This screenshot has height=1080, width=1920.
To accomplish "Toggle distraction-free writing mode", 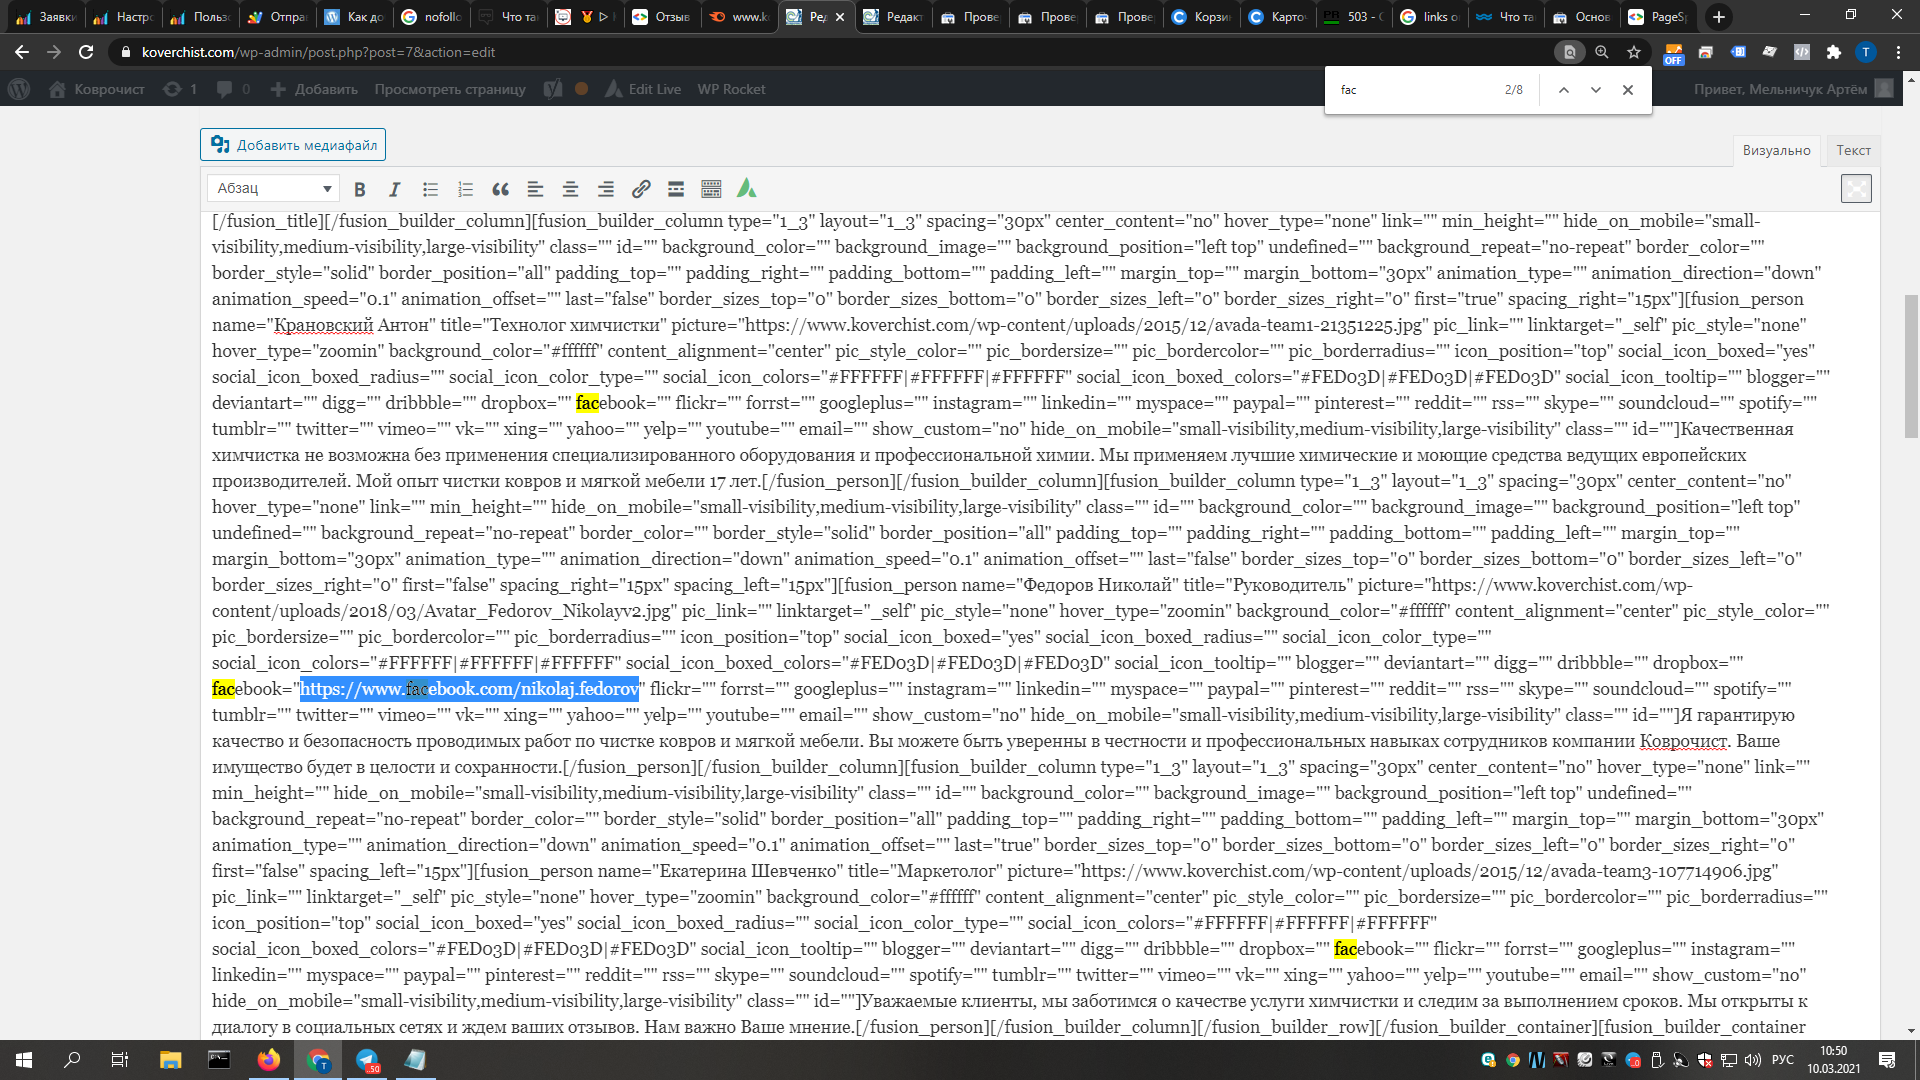I will click(x=1856, y=189).
